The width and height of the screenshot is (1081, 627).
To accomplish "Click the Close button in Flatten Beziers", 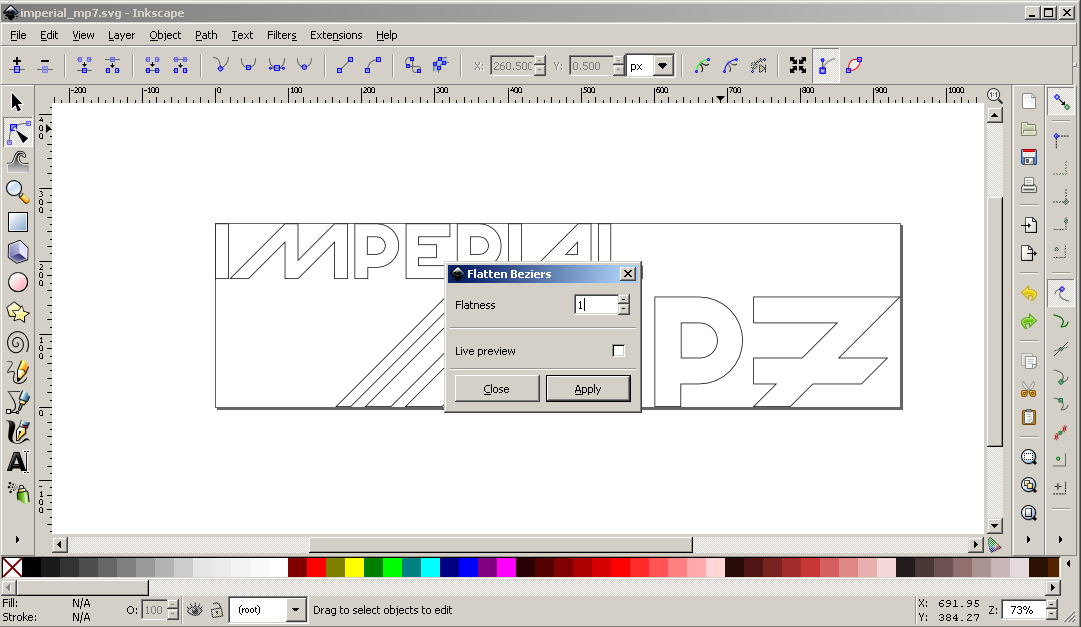I will click(x=497, y=389).
